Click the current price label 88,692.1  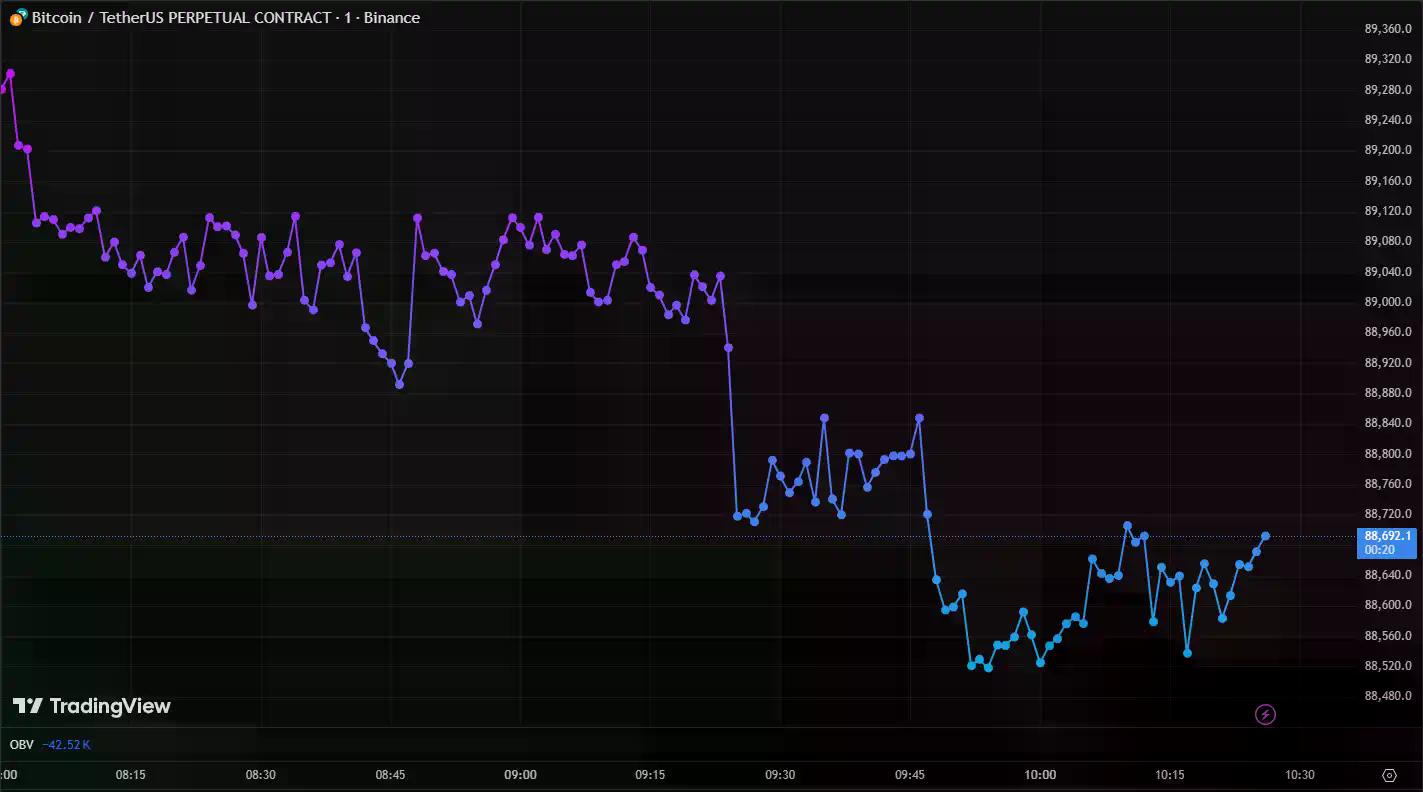tap(1386, 536)
